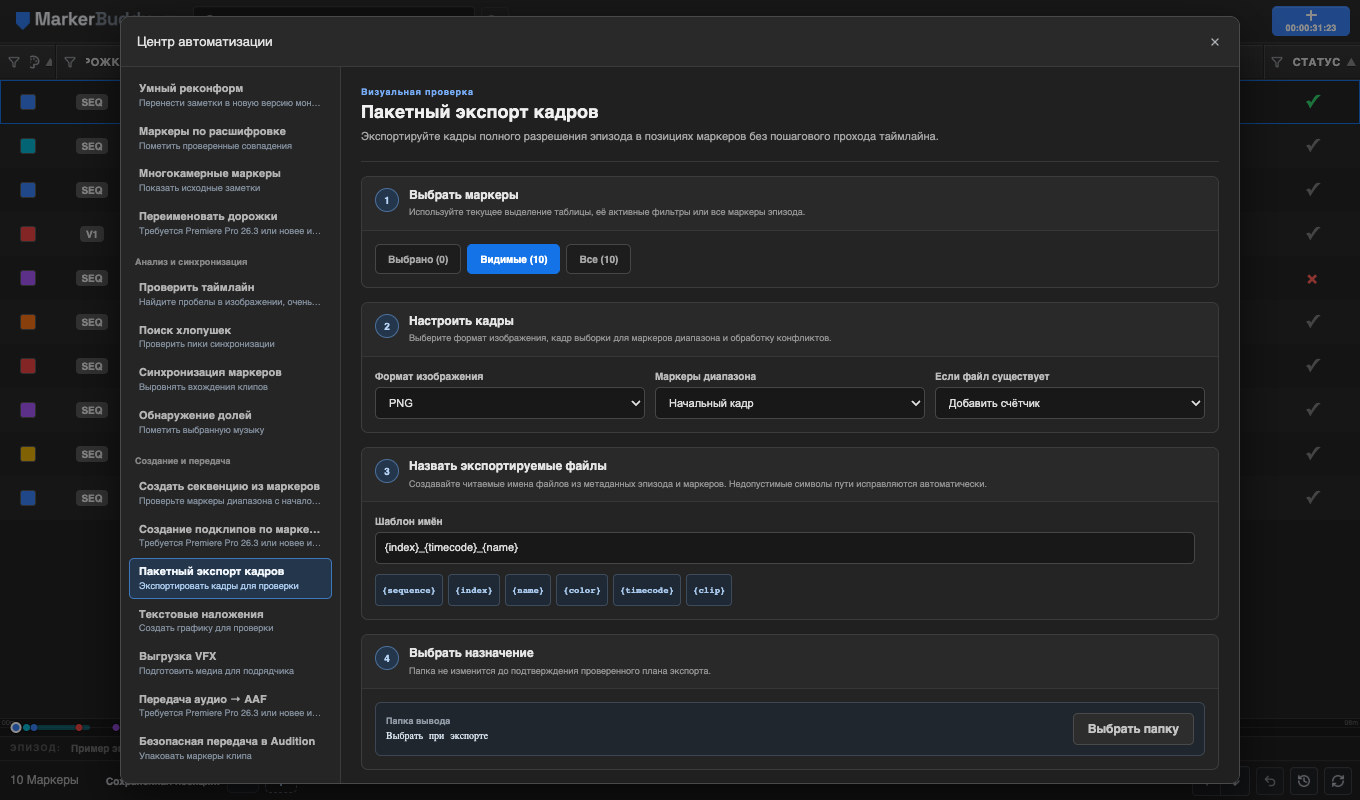Open Поиск хлопушек in the sidebar

click(230, 336)
